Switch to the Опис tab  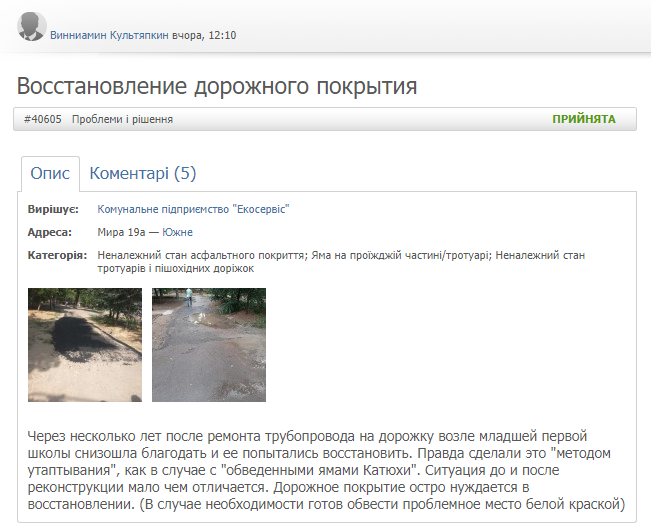[50, 173]
